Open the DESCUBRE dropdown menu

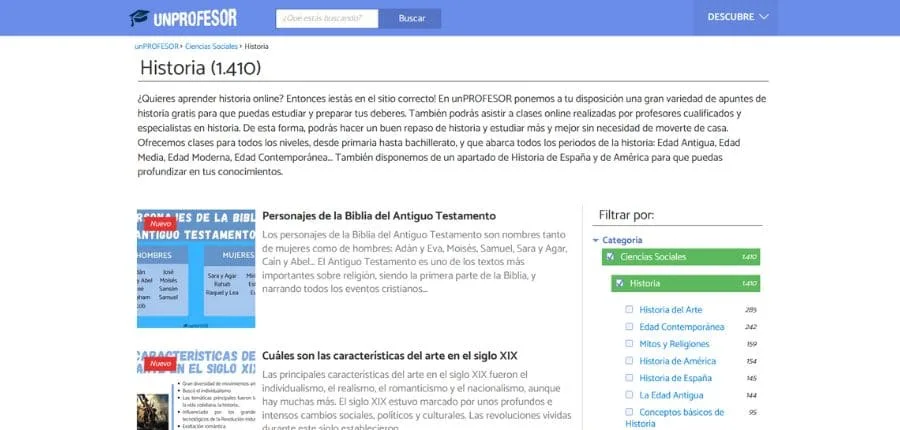click(x=737, y=17)
